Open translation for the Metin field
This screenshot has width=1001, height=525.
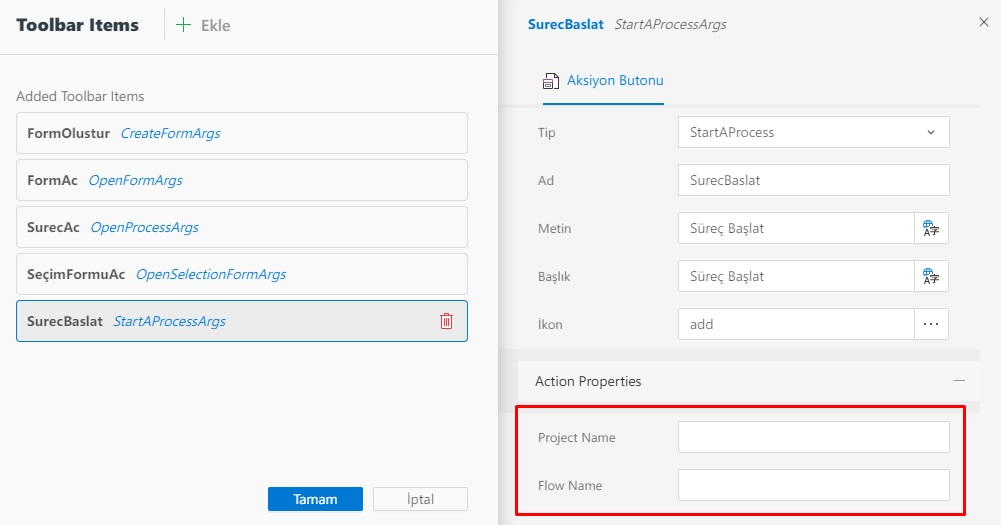pos(931,228)
